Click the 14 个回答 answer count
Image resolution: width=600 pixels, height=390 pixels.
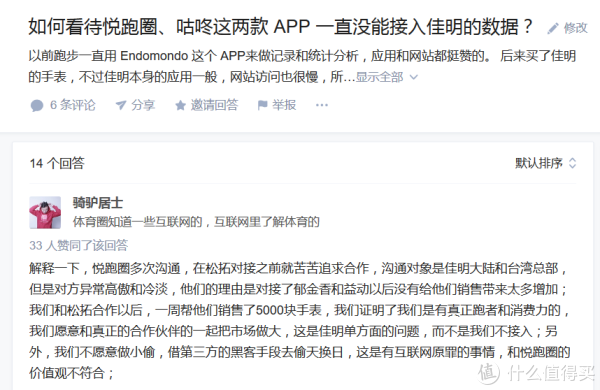57,163
